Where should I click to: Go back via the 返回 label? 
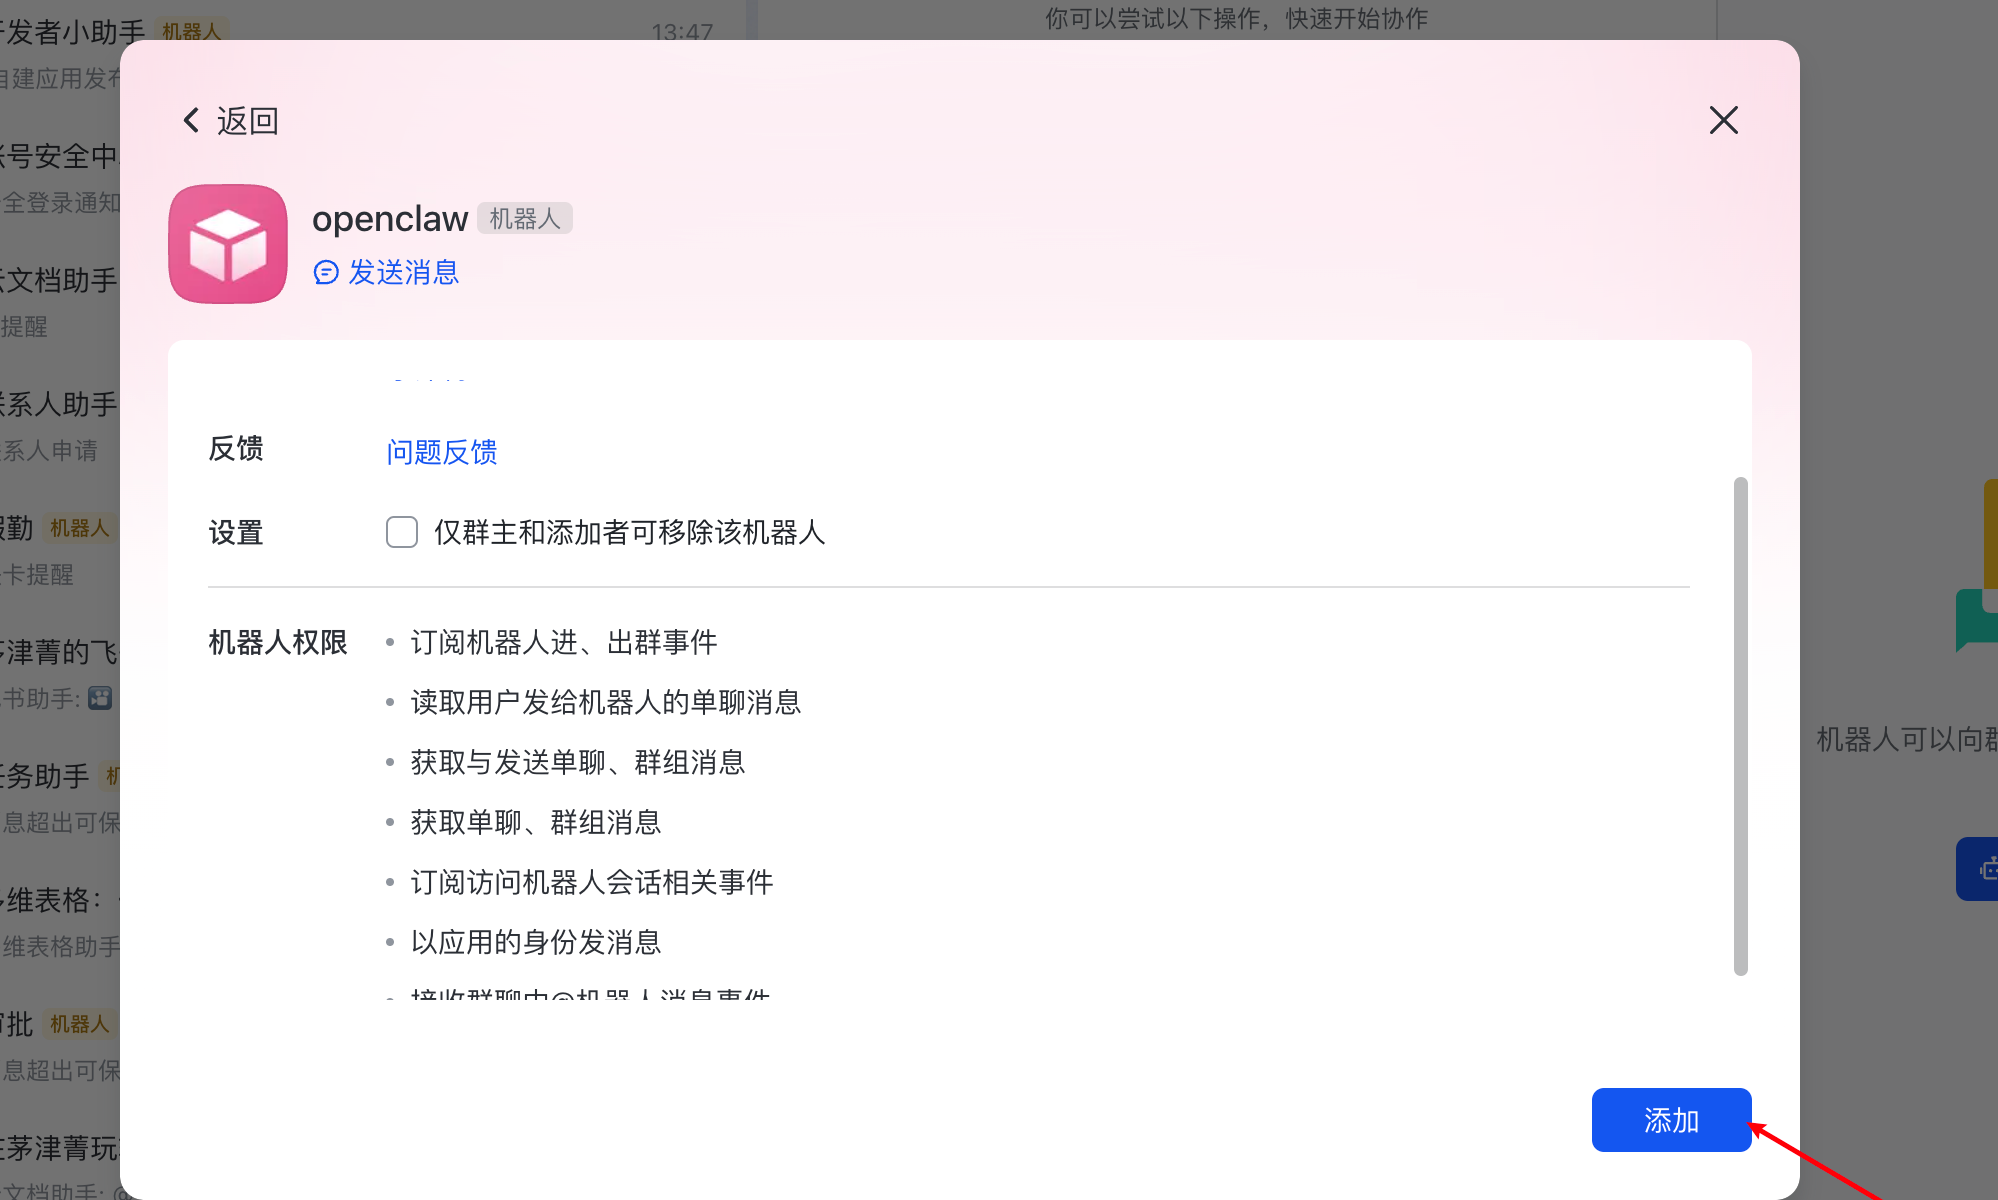point(247,121)
